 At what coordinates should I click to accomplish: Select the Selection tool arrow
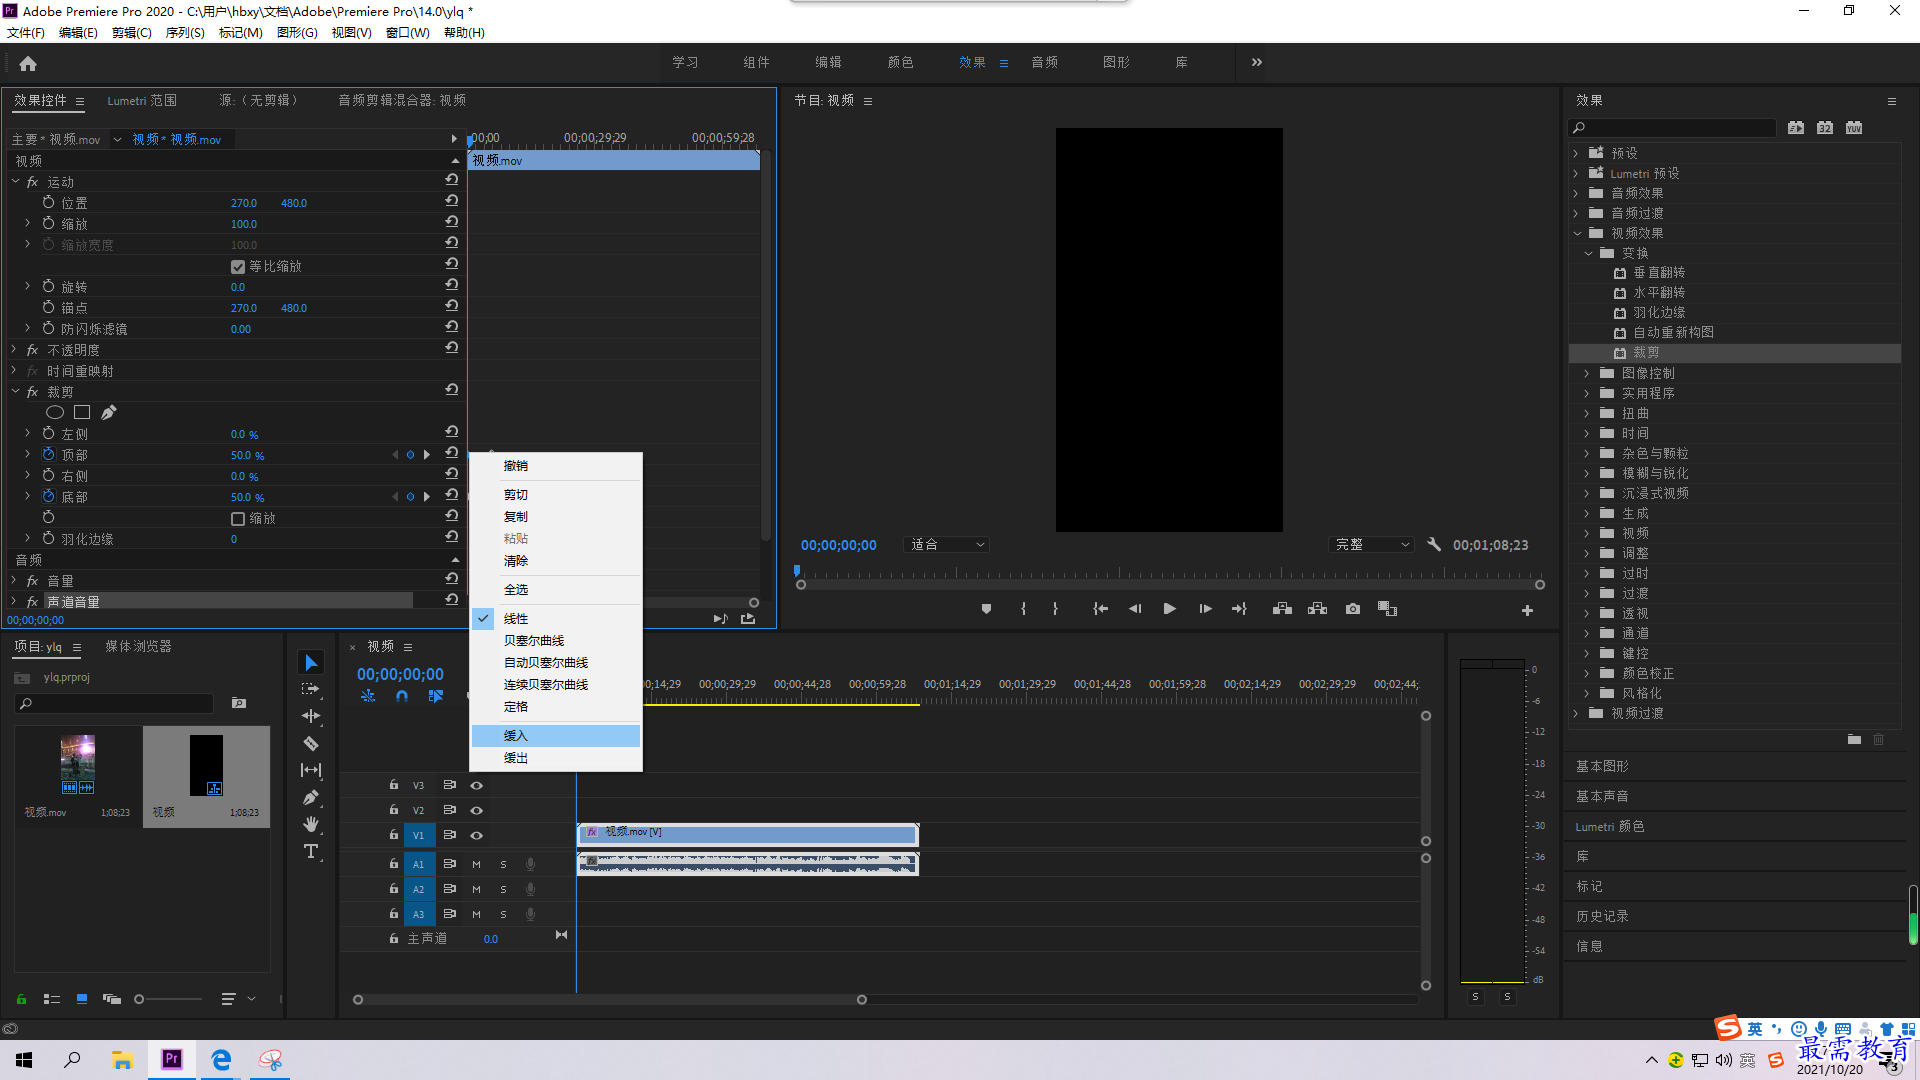311,663
